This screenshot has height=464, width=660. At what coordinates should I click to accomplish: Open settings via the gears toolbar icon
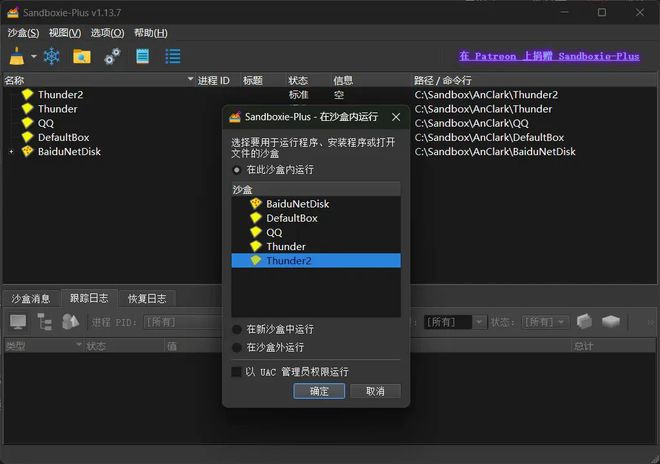point(112,56)
